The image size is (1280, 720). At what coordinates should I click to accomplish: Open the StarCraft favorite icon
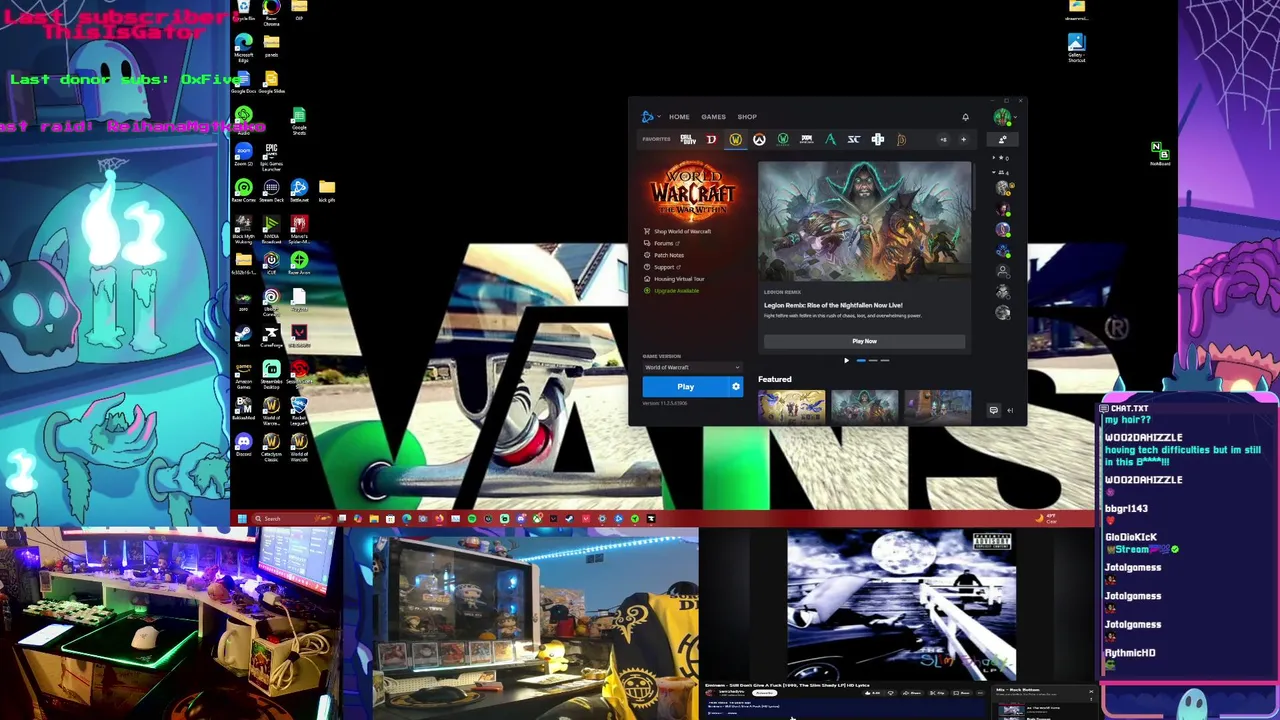tap(854, 139)
